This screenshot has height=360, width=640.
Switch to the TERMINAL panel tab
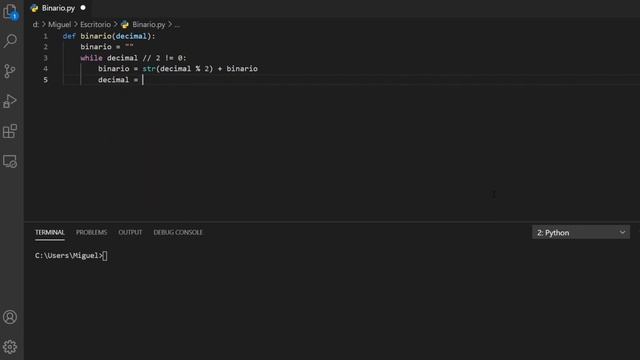tap(50, 232)
